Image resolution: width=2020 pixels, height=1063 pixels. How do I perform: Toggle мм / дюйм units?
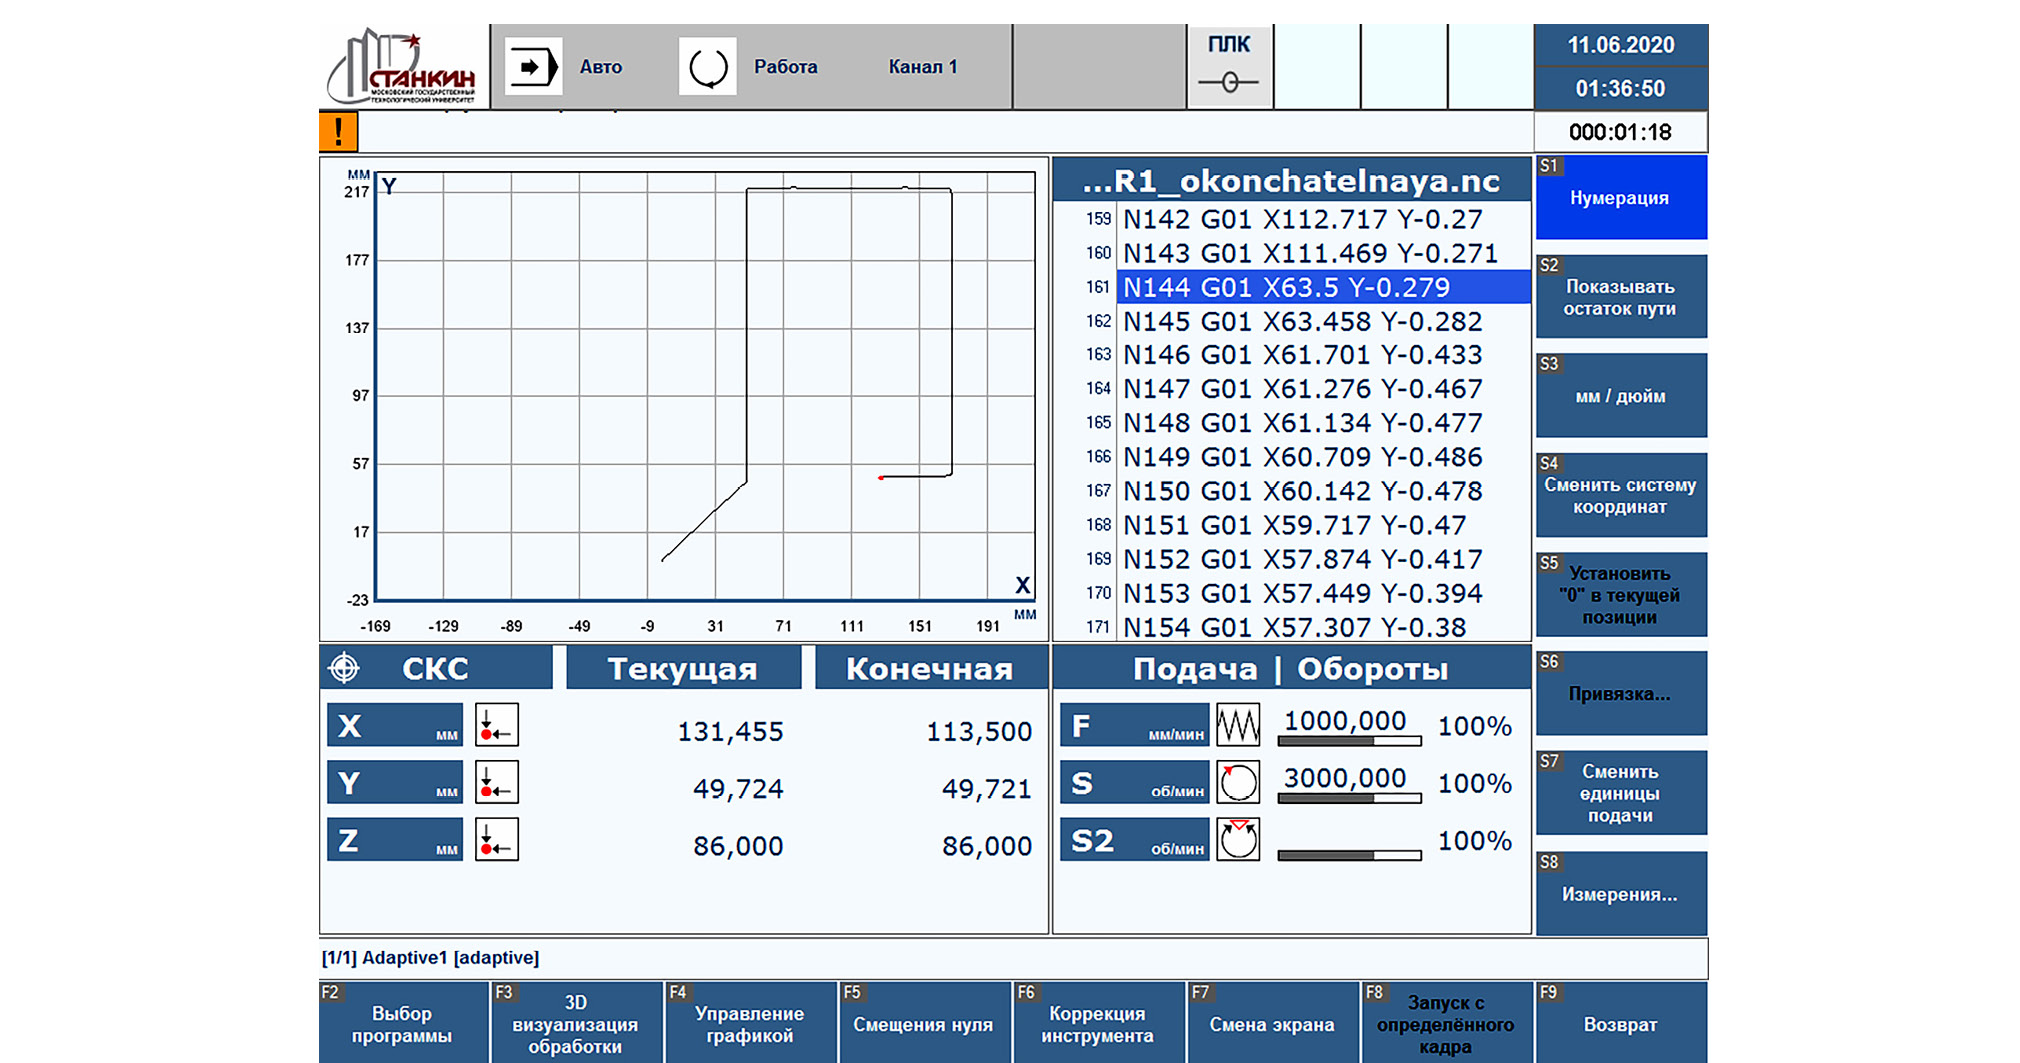(x=1620, y=396)
